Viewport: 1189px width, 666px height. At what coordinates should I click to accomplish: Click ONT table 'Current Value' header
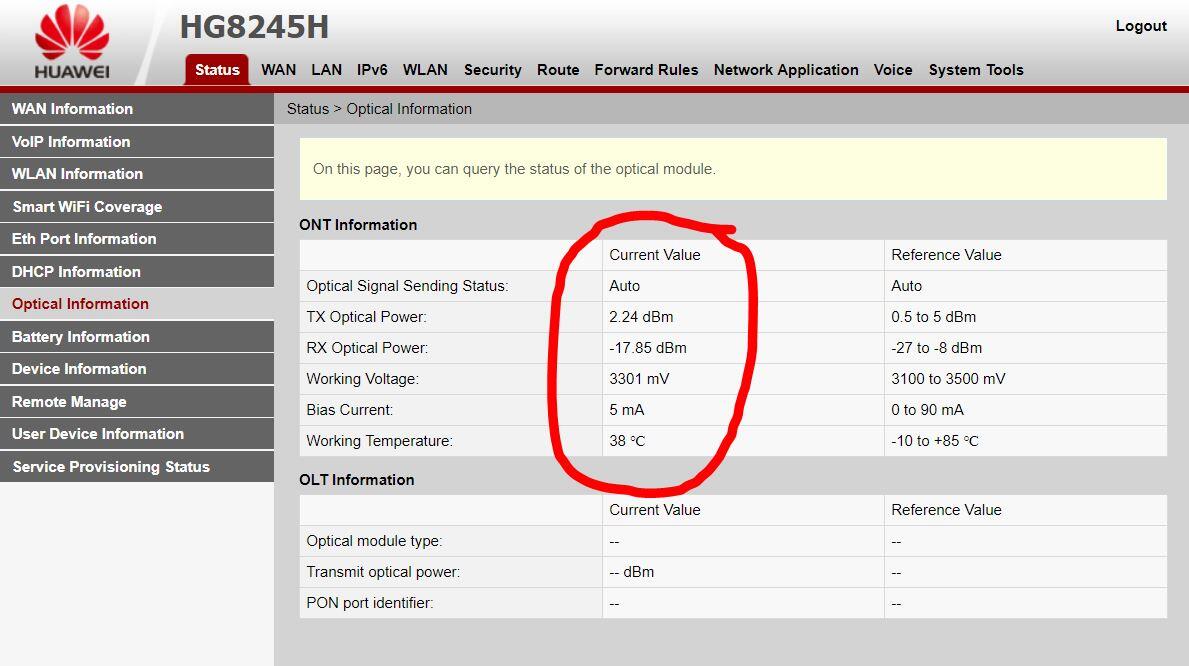tap(654, 255)
